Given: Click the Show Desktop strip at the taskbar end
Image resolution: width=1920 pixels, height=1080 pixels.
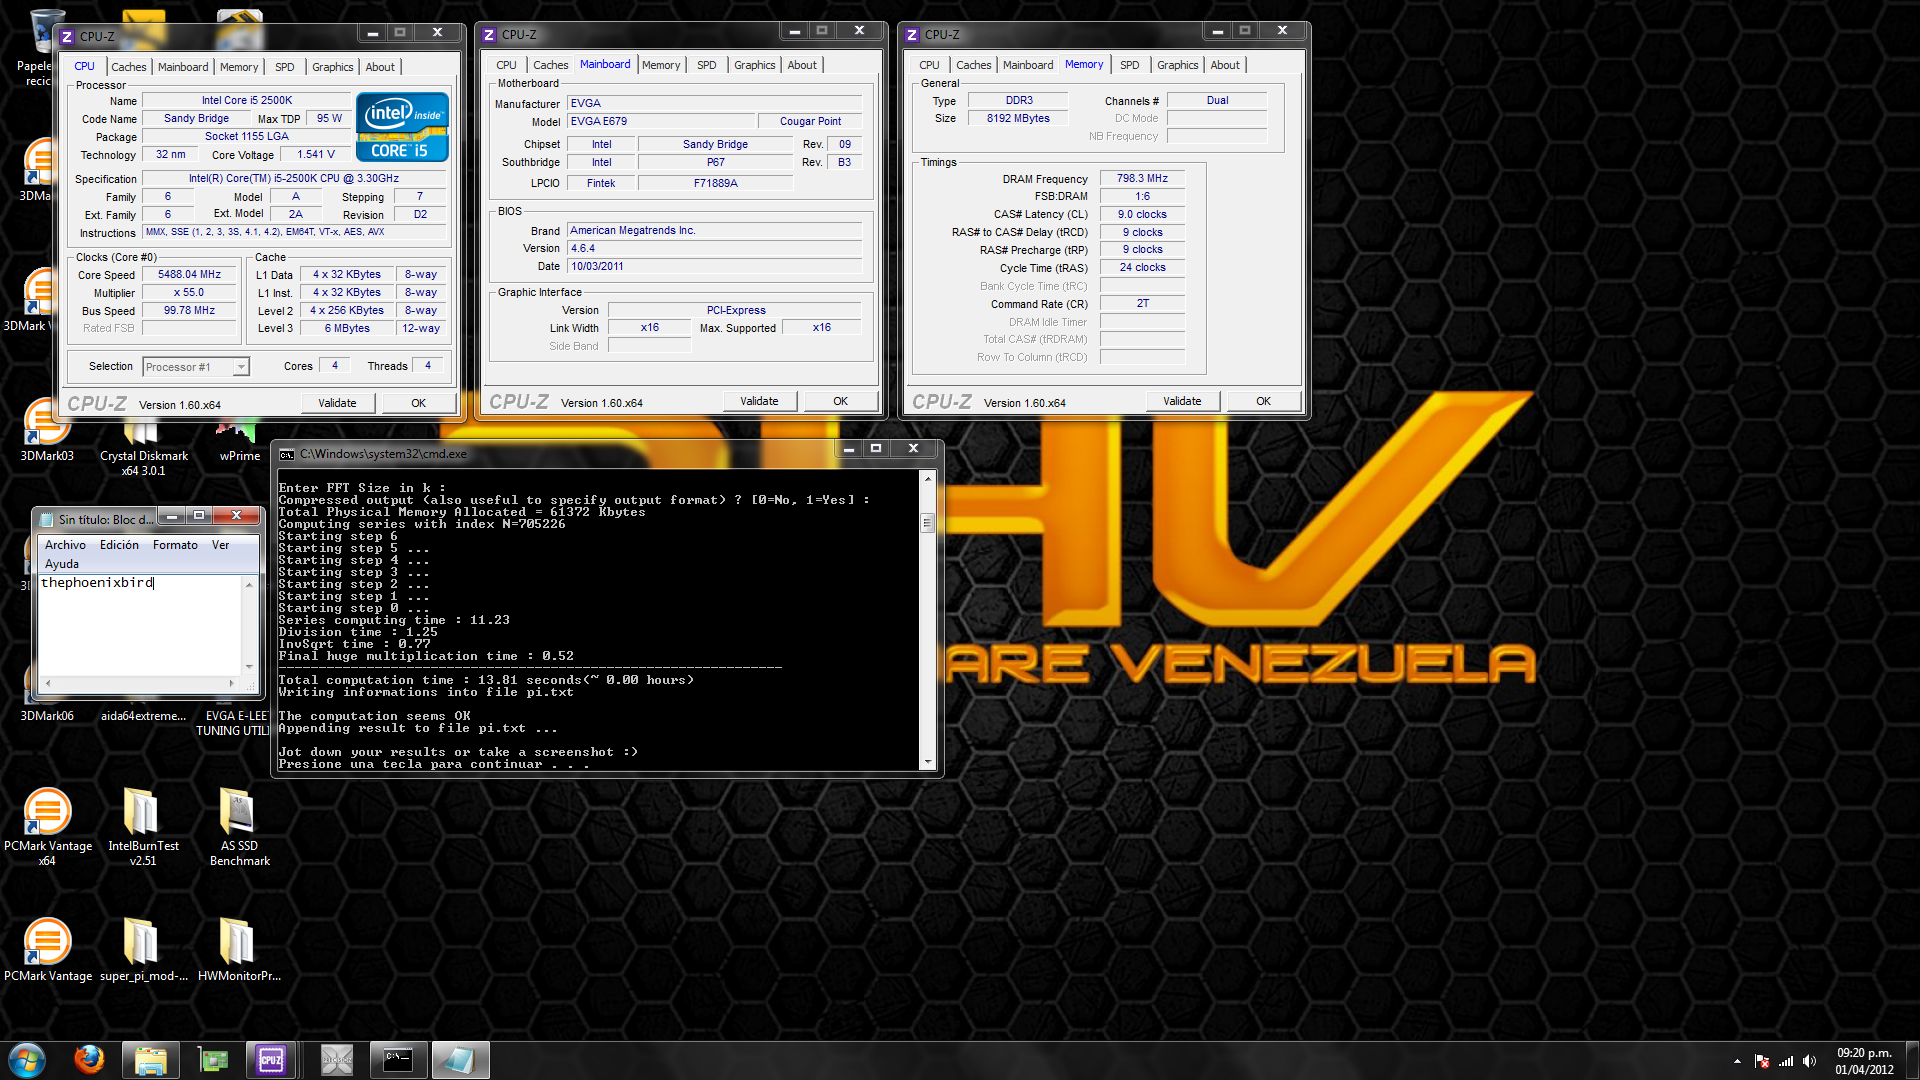Looking at the screenshot, I should click(1912, 1061).
